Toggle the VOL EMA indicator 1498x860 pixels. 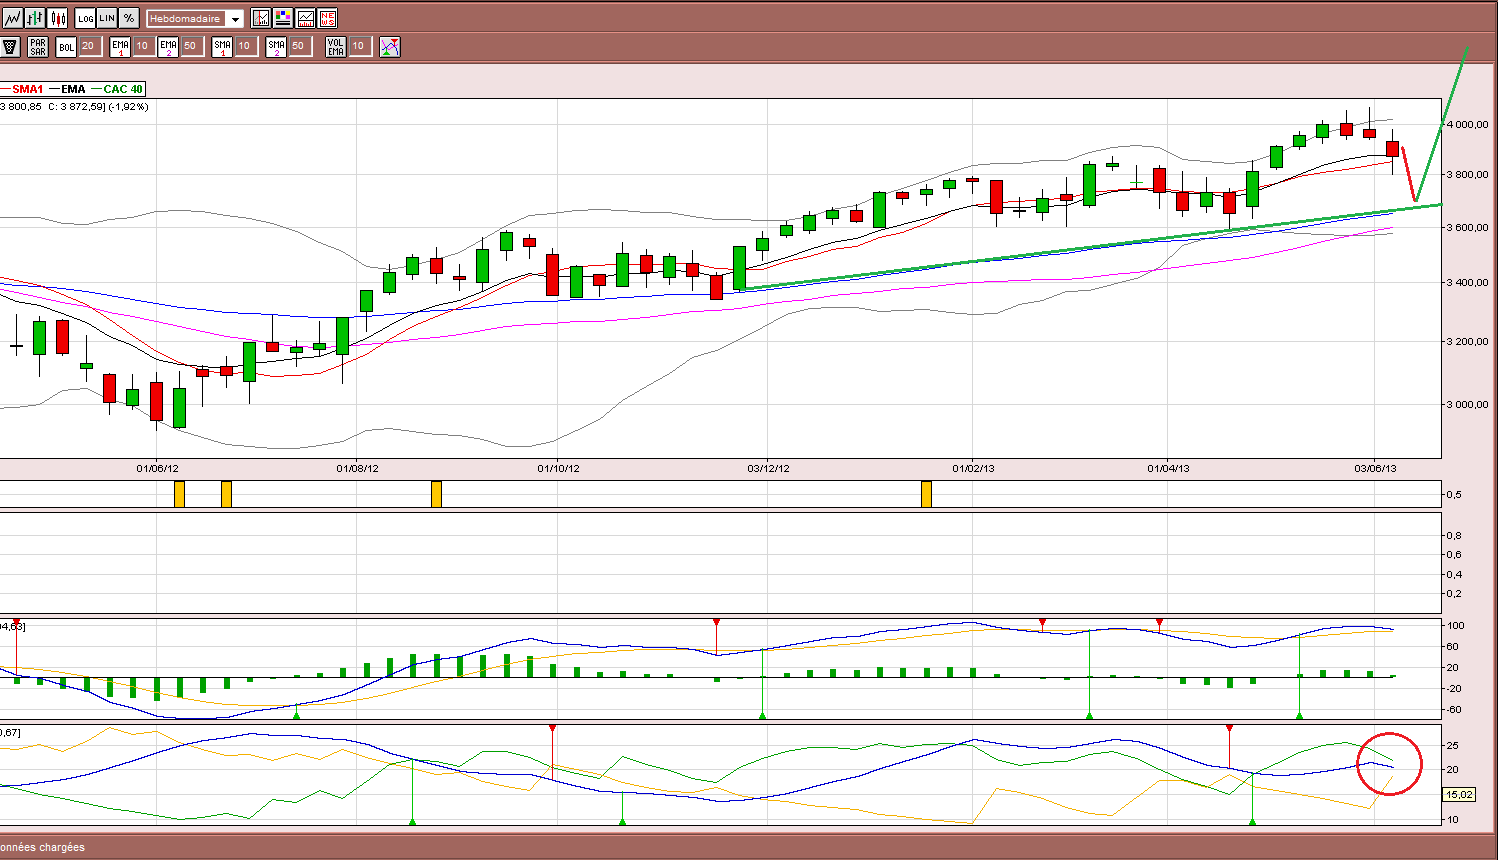tap(336, 46)
